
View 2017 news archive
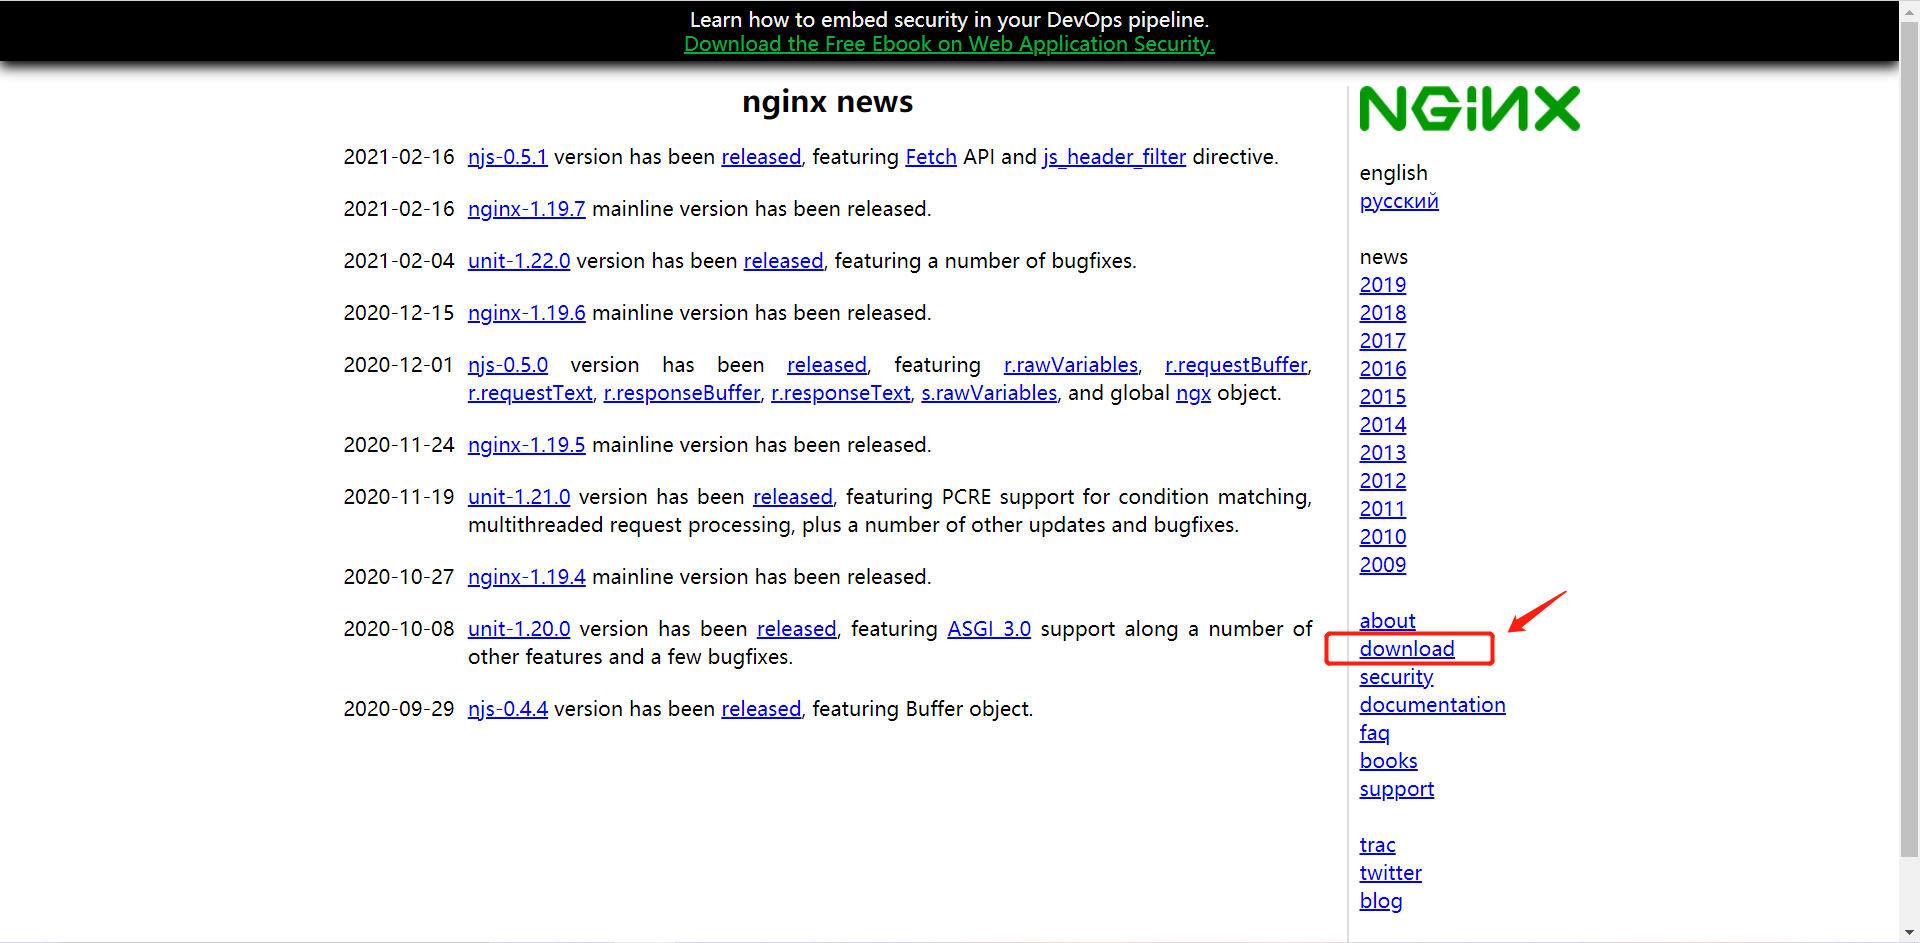(x=1383, y=341)
